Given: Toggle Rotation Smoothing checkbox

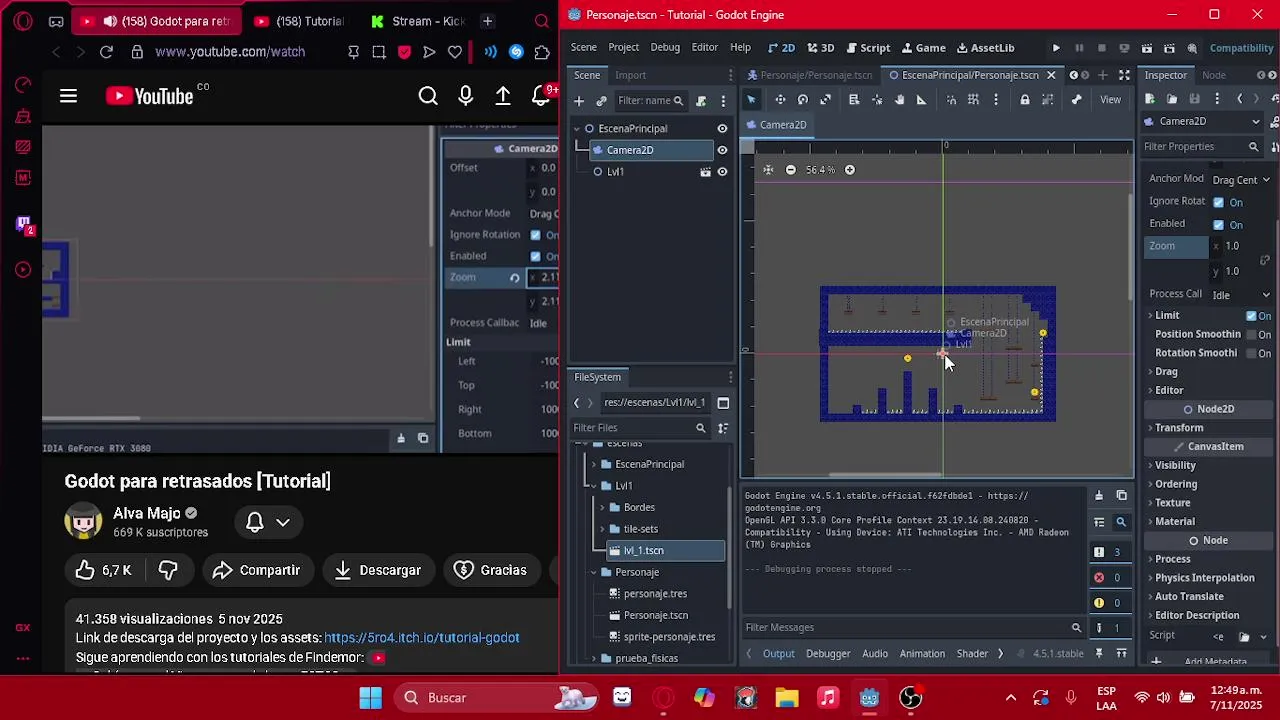Looking at the screenshot, I should 1251,353.
